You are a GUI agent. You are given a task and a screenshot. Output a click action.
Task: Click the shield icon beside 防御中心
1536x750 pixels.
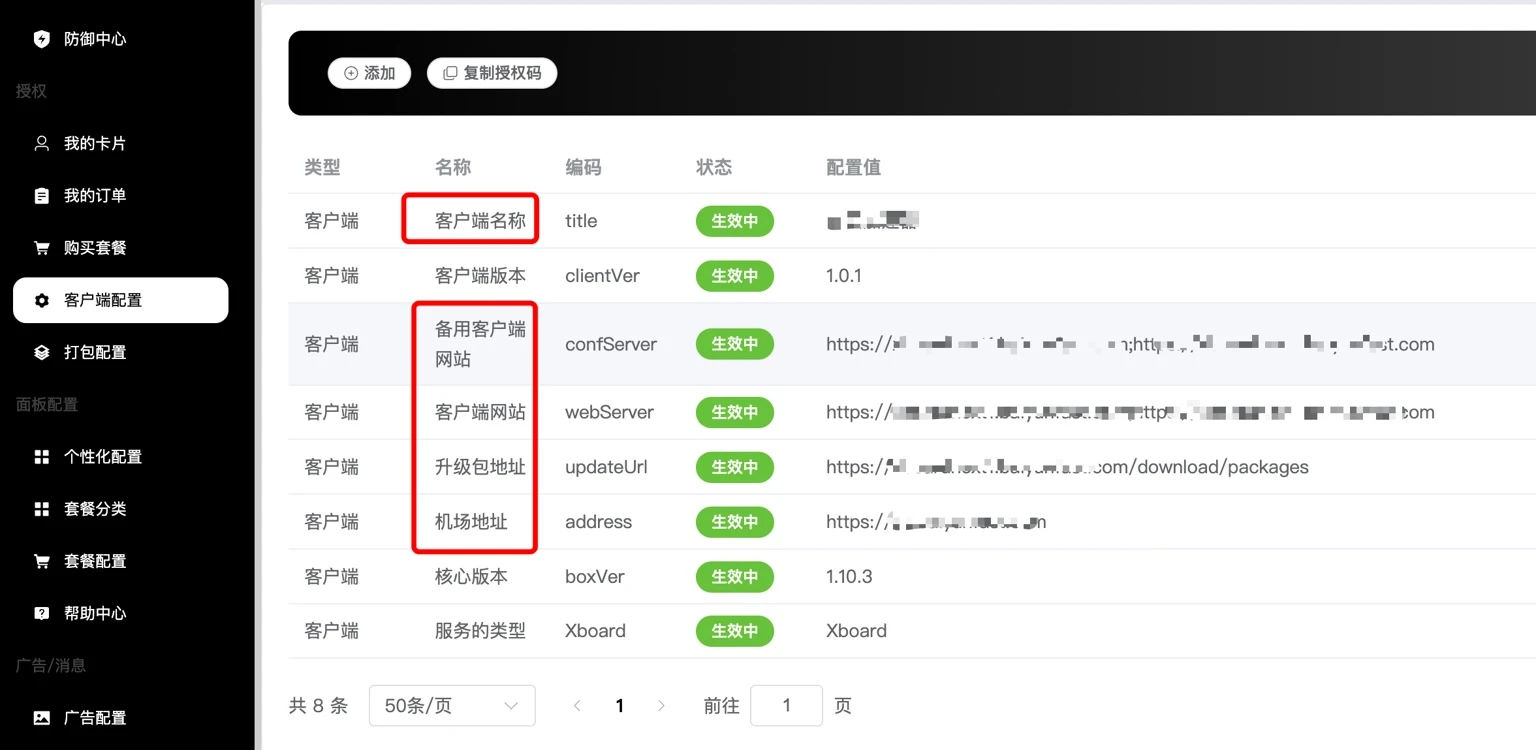click(41, 39)
